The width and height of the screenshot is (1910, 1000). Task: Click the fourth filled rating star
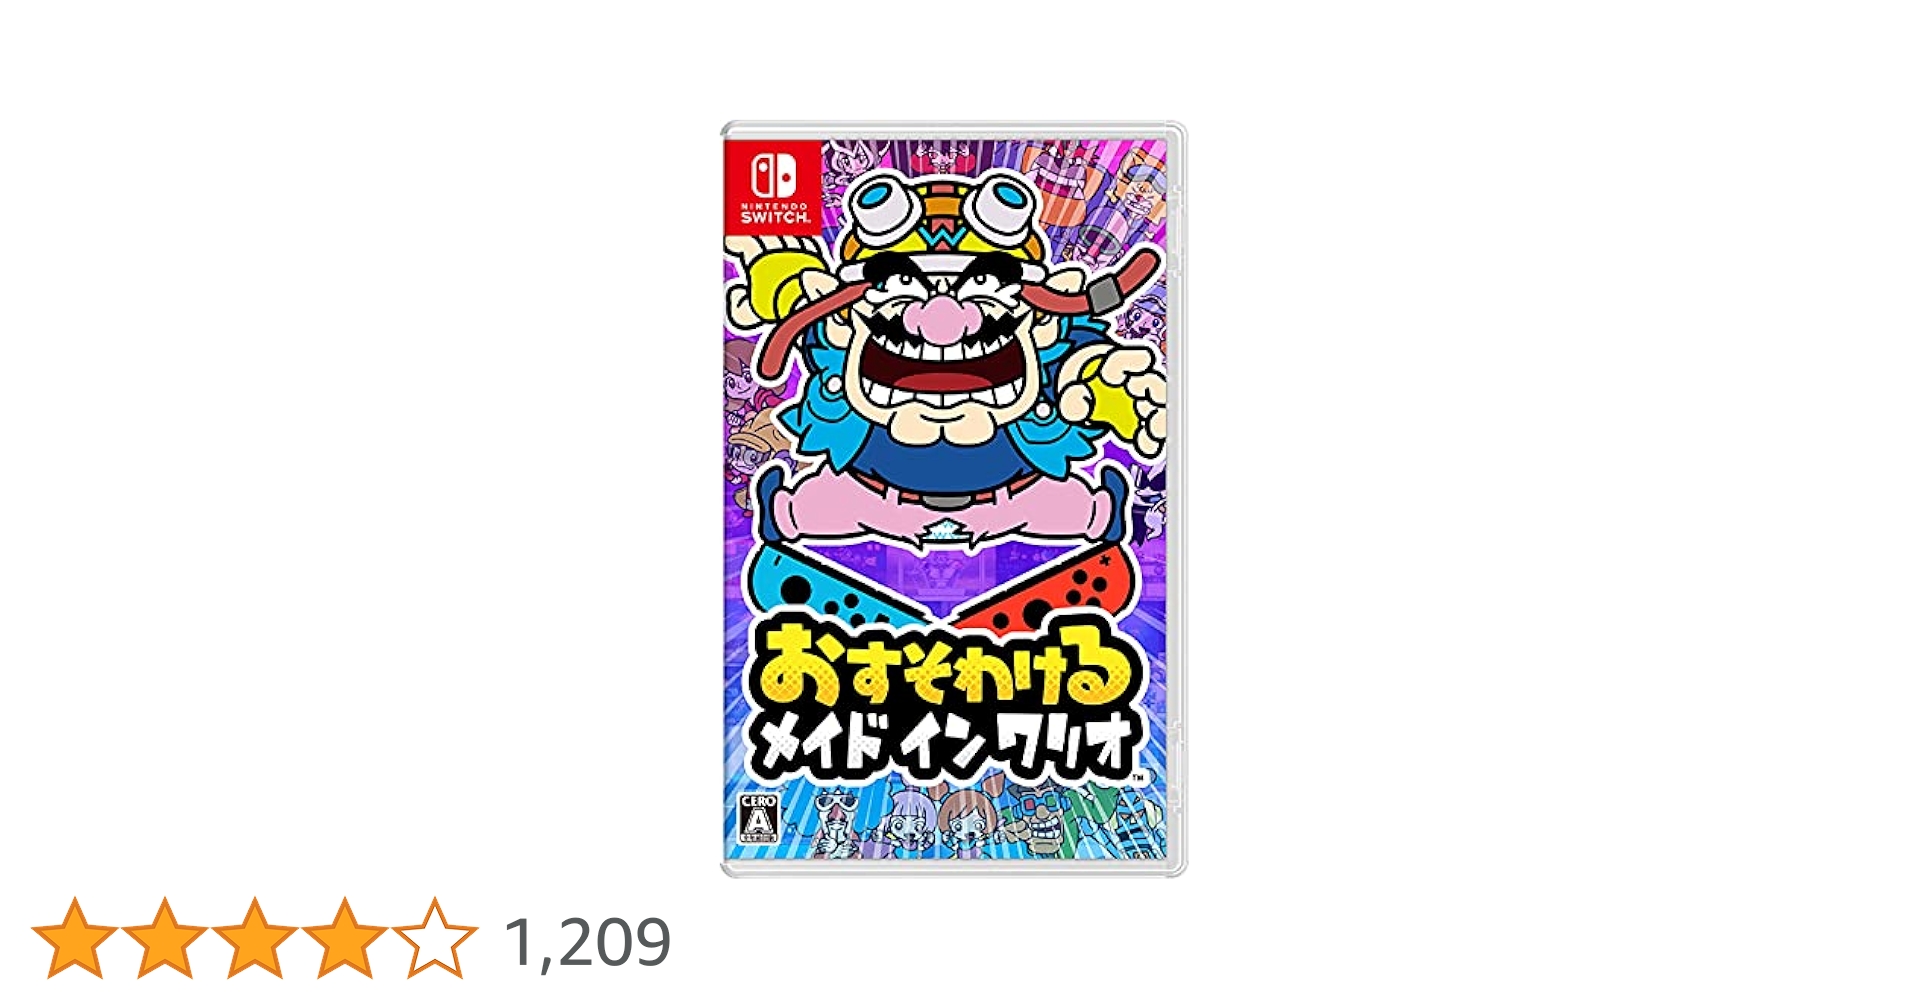pyautogui.click(x=344, y=937)
